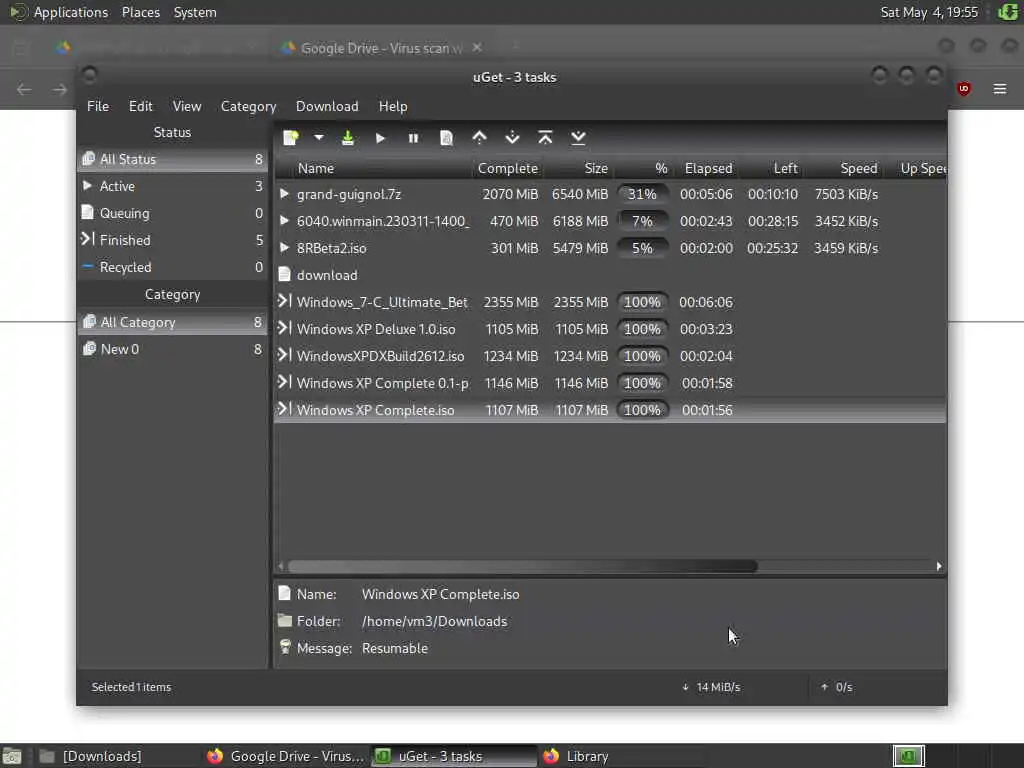Select the New 0 category

pos(172,349)
